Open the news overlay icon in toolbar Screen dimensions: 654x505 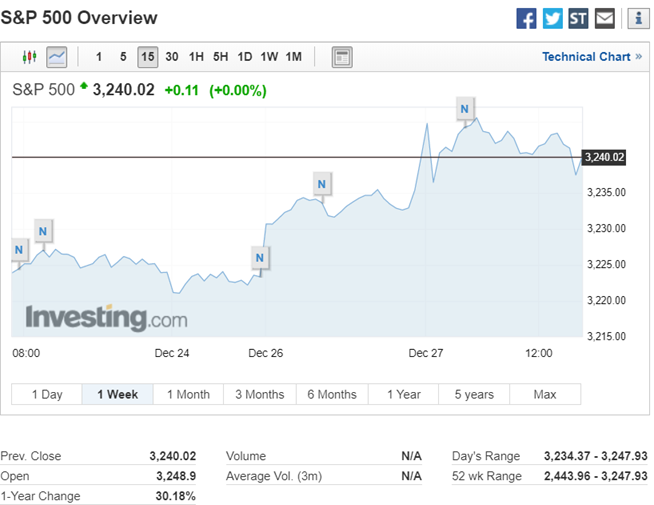click(x=342, y=57)
